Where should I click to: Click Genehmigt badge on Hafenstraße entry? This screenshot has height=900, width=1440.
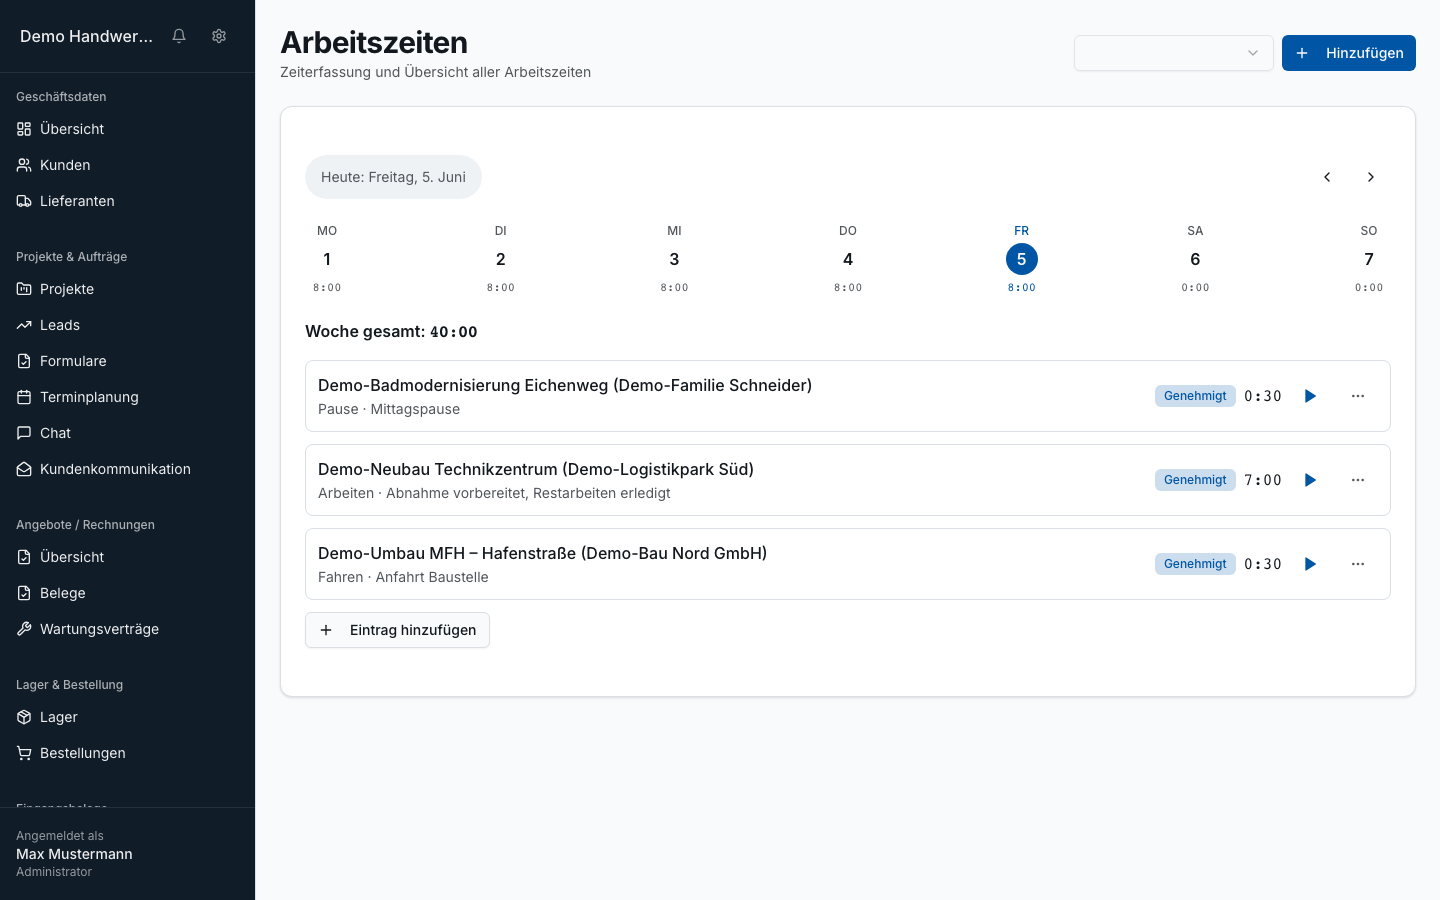pos(1195,564)
